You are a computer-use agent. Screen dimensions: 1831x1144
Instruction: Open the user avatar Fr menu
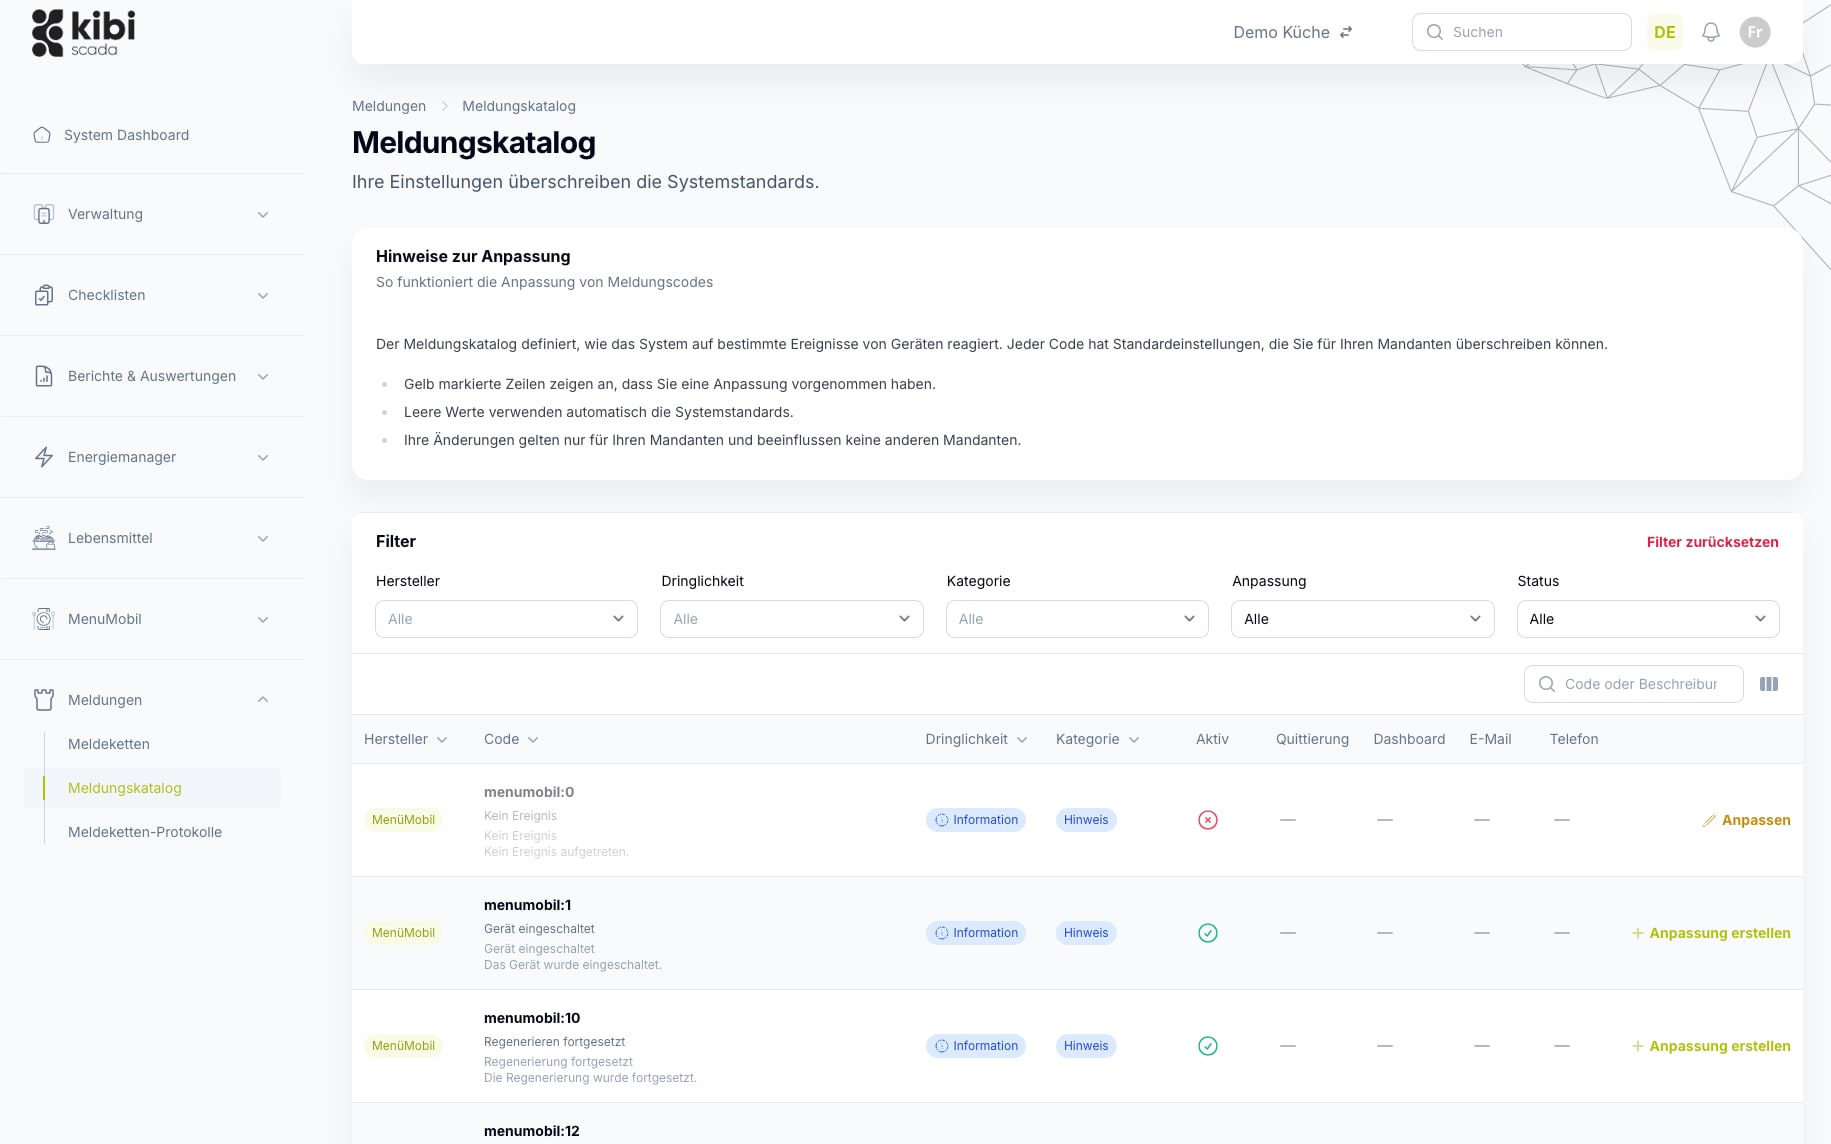coord(1755,32)
